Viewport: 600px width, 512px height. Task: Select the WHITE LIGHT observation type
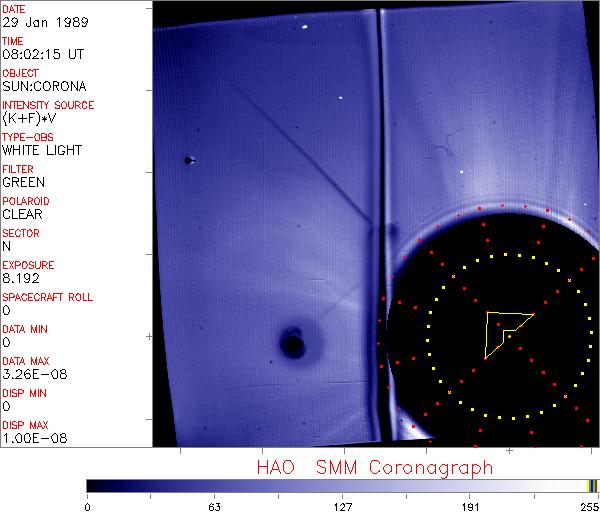coord(42,150)
